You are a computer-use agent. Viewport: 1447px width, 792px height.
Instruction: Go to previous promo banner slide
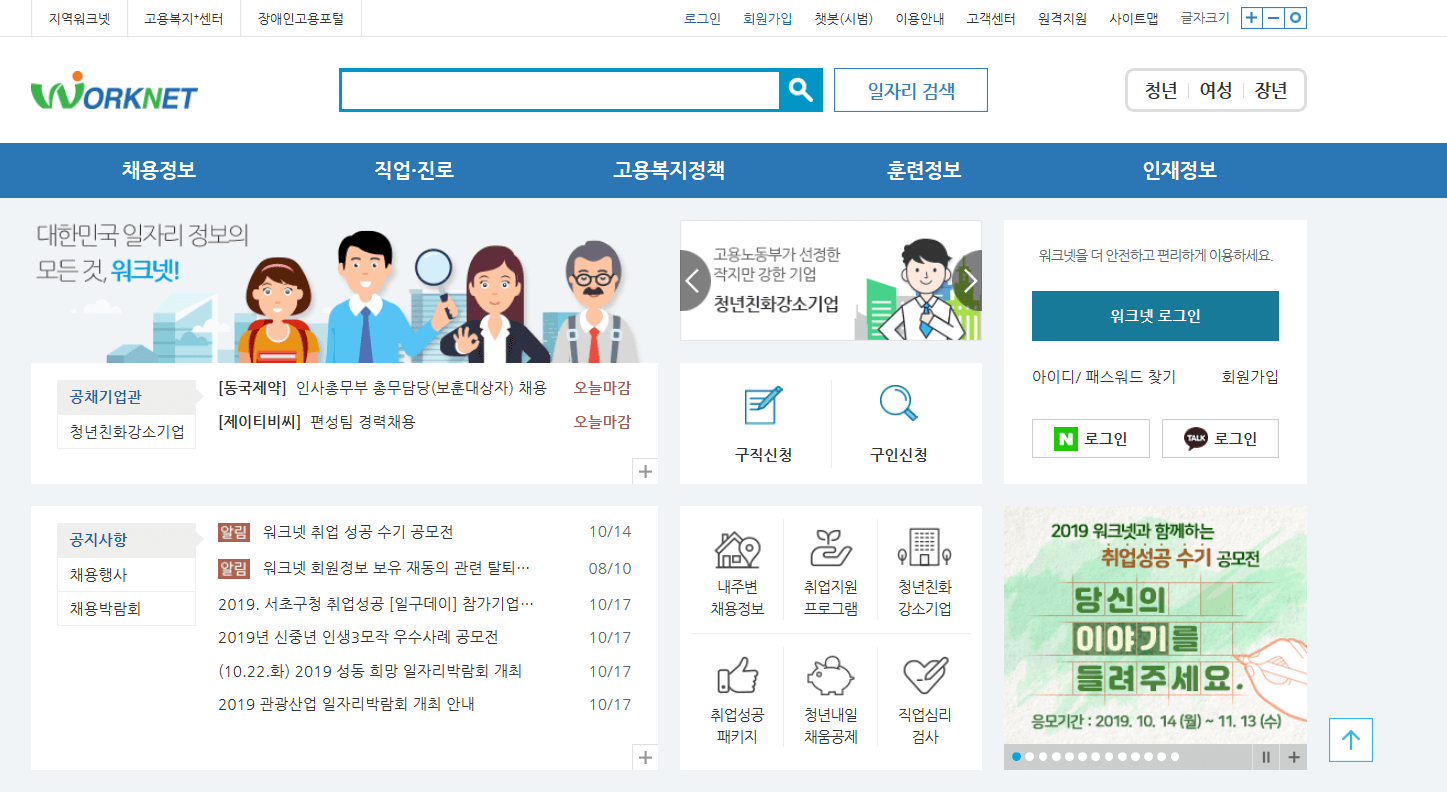point(693,281)
